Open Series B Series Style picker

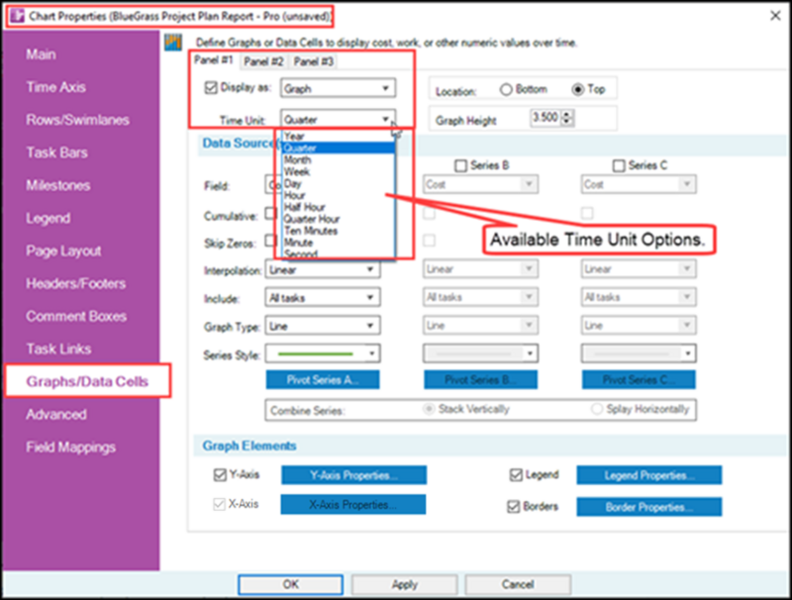pyautogui.click(x=480, y=354)
